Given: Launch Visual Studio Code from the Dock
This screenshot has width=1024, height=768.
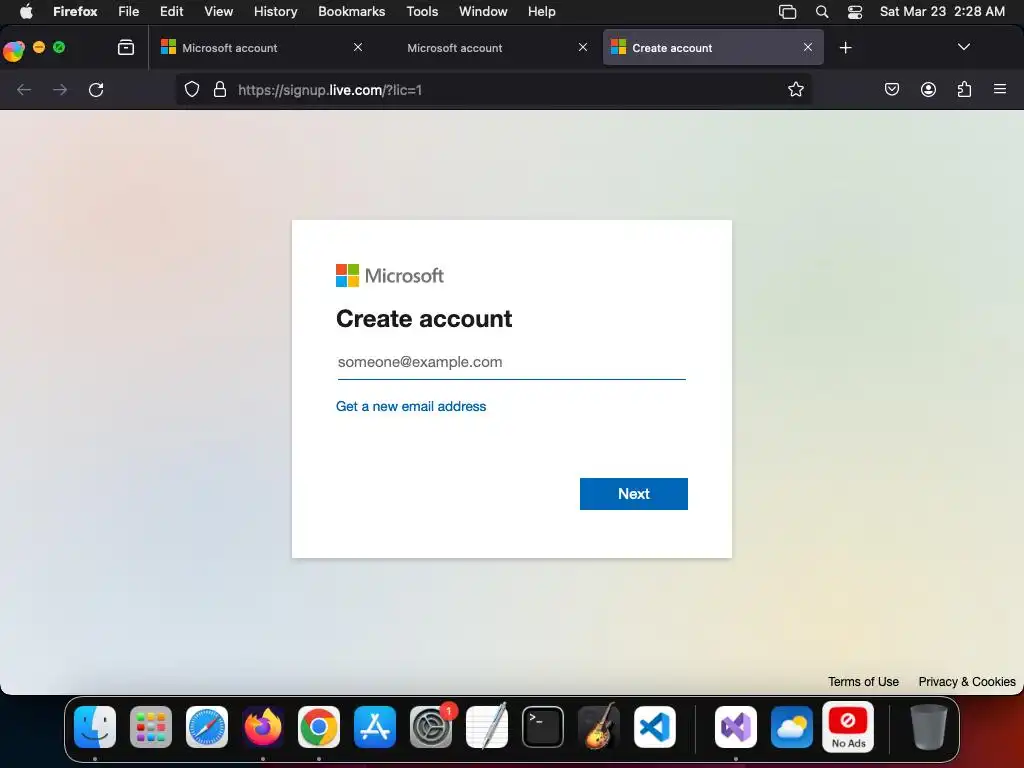Looking at the screenshot, I should [654, 726].
